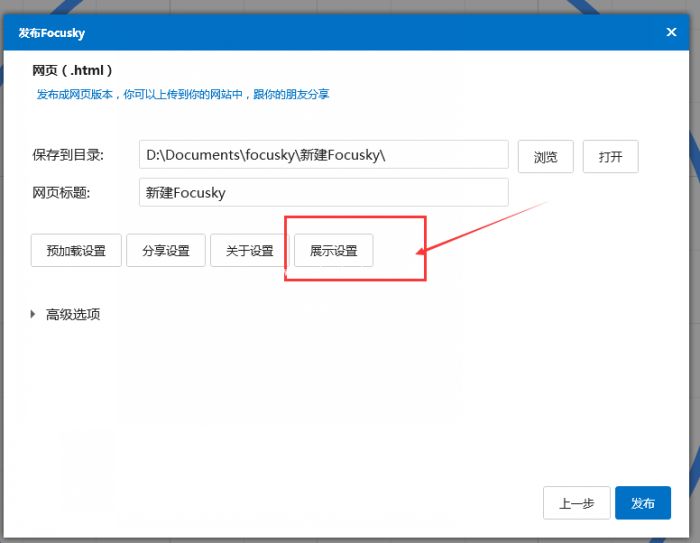The width and height of the screenshot is (700, 543).
Task: Edit the 保存到目录 path field
Action: pyautogui.click(x=324, y=155)
